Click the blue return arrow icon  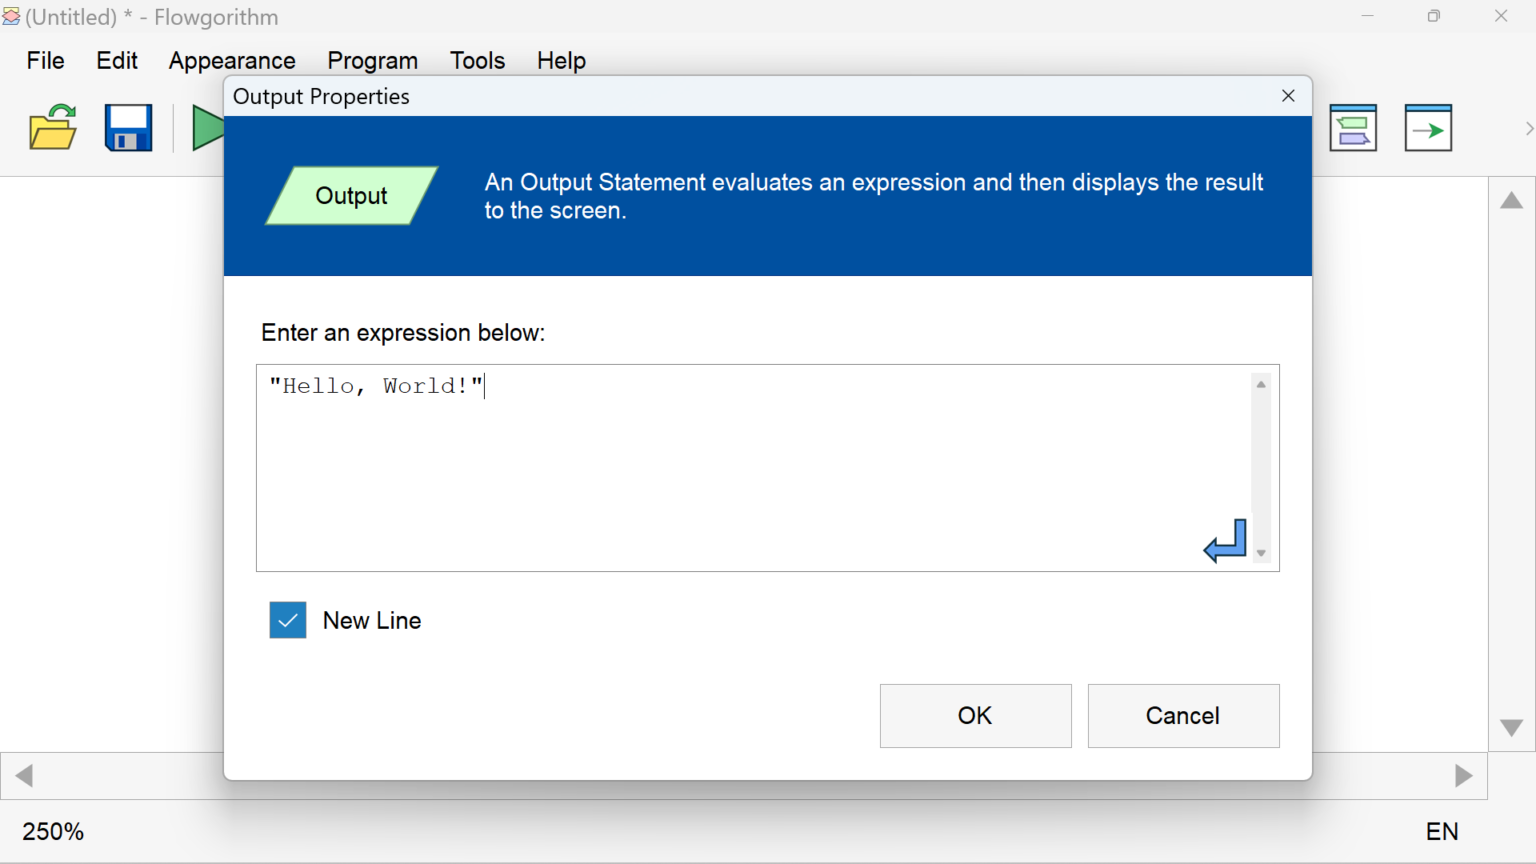(1225, 541)
